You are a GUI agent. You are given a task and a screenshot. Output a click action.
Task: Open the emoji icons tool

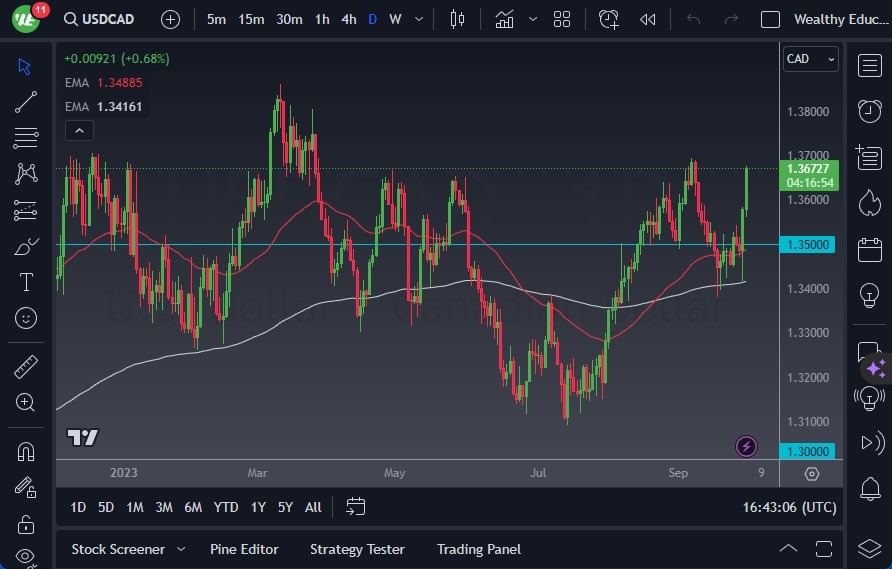click(x=26, y=318)
